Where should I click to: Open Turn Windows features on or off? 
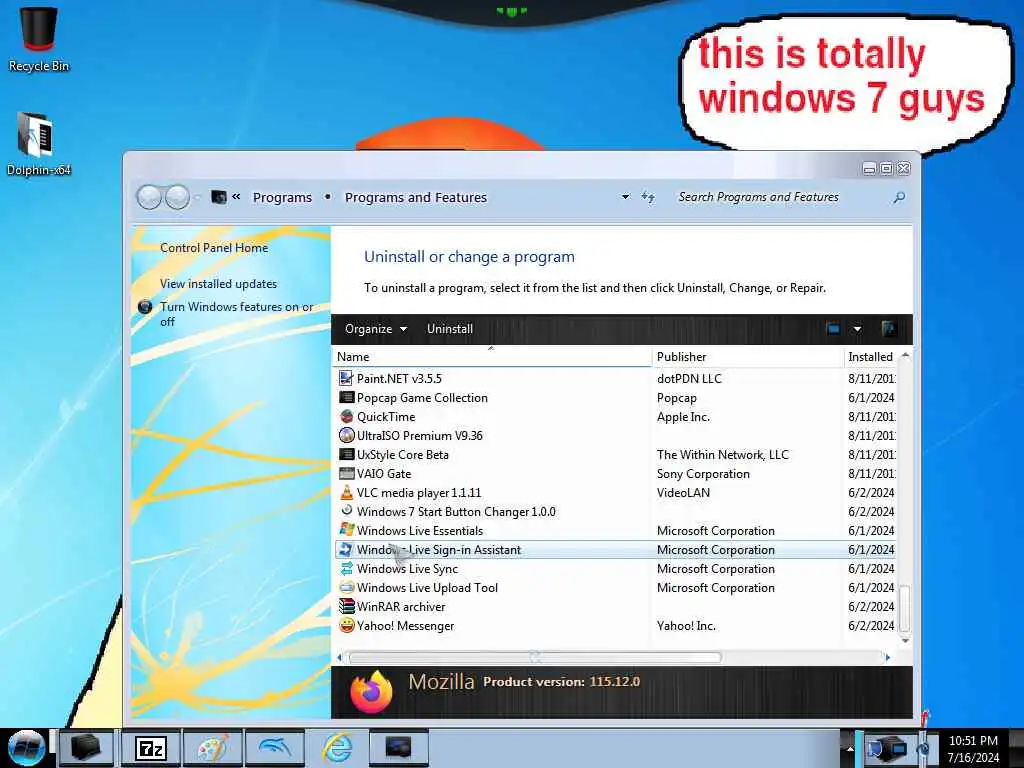point(236,313)
